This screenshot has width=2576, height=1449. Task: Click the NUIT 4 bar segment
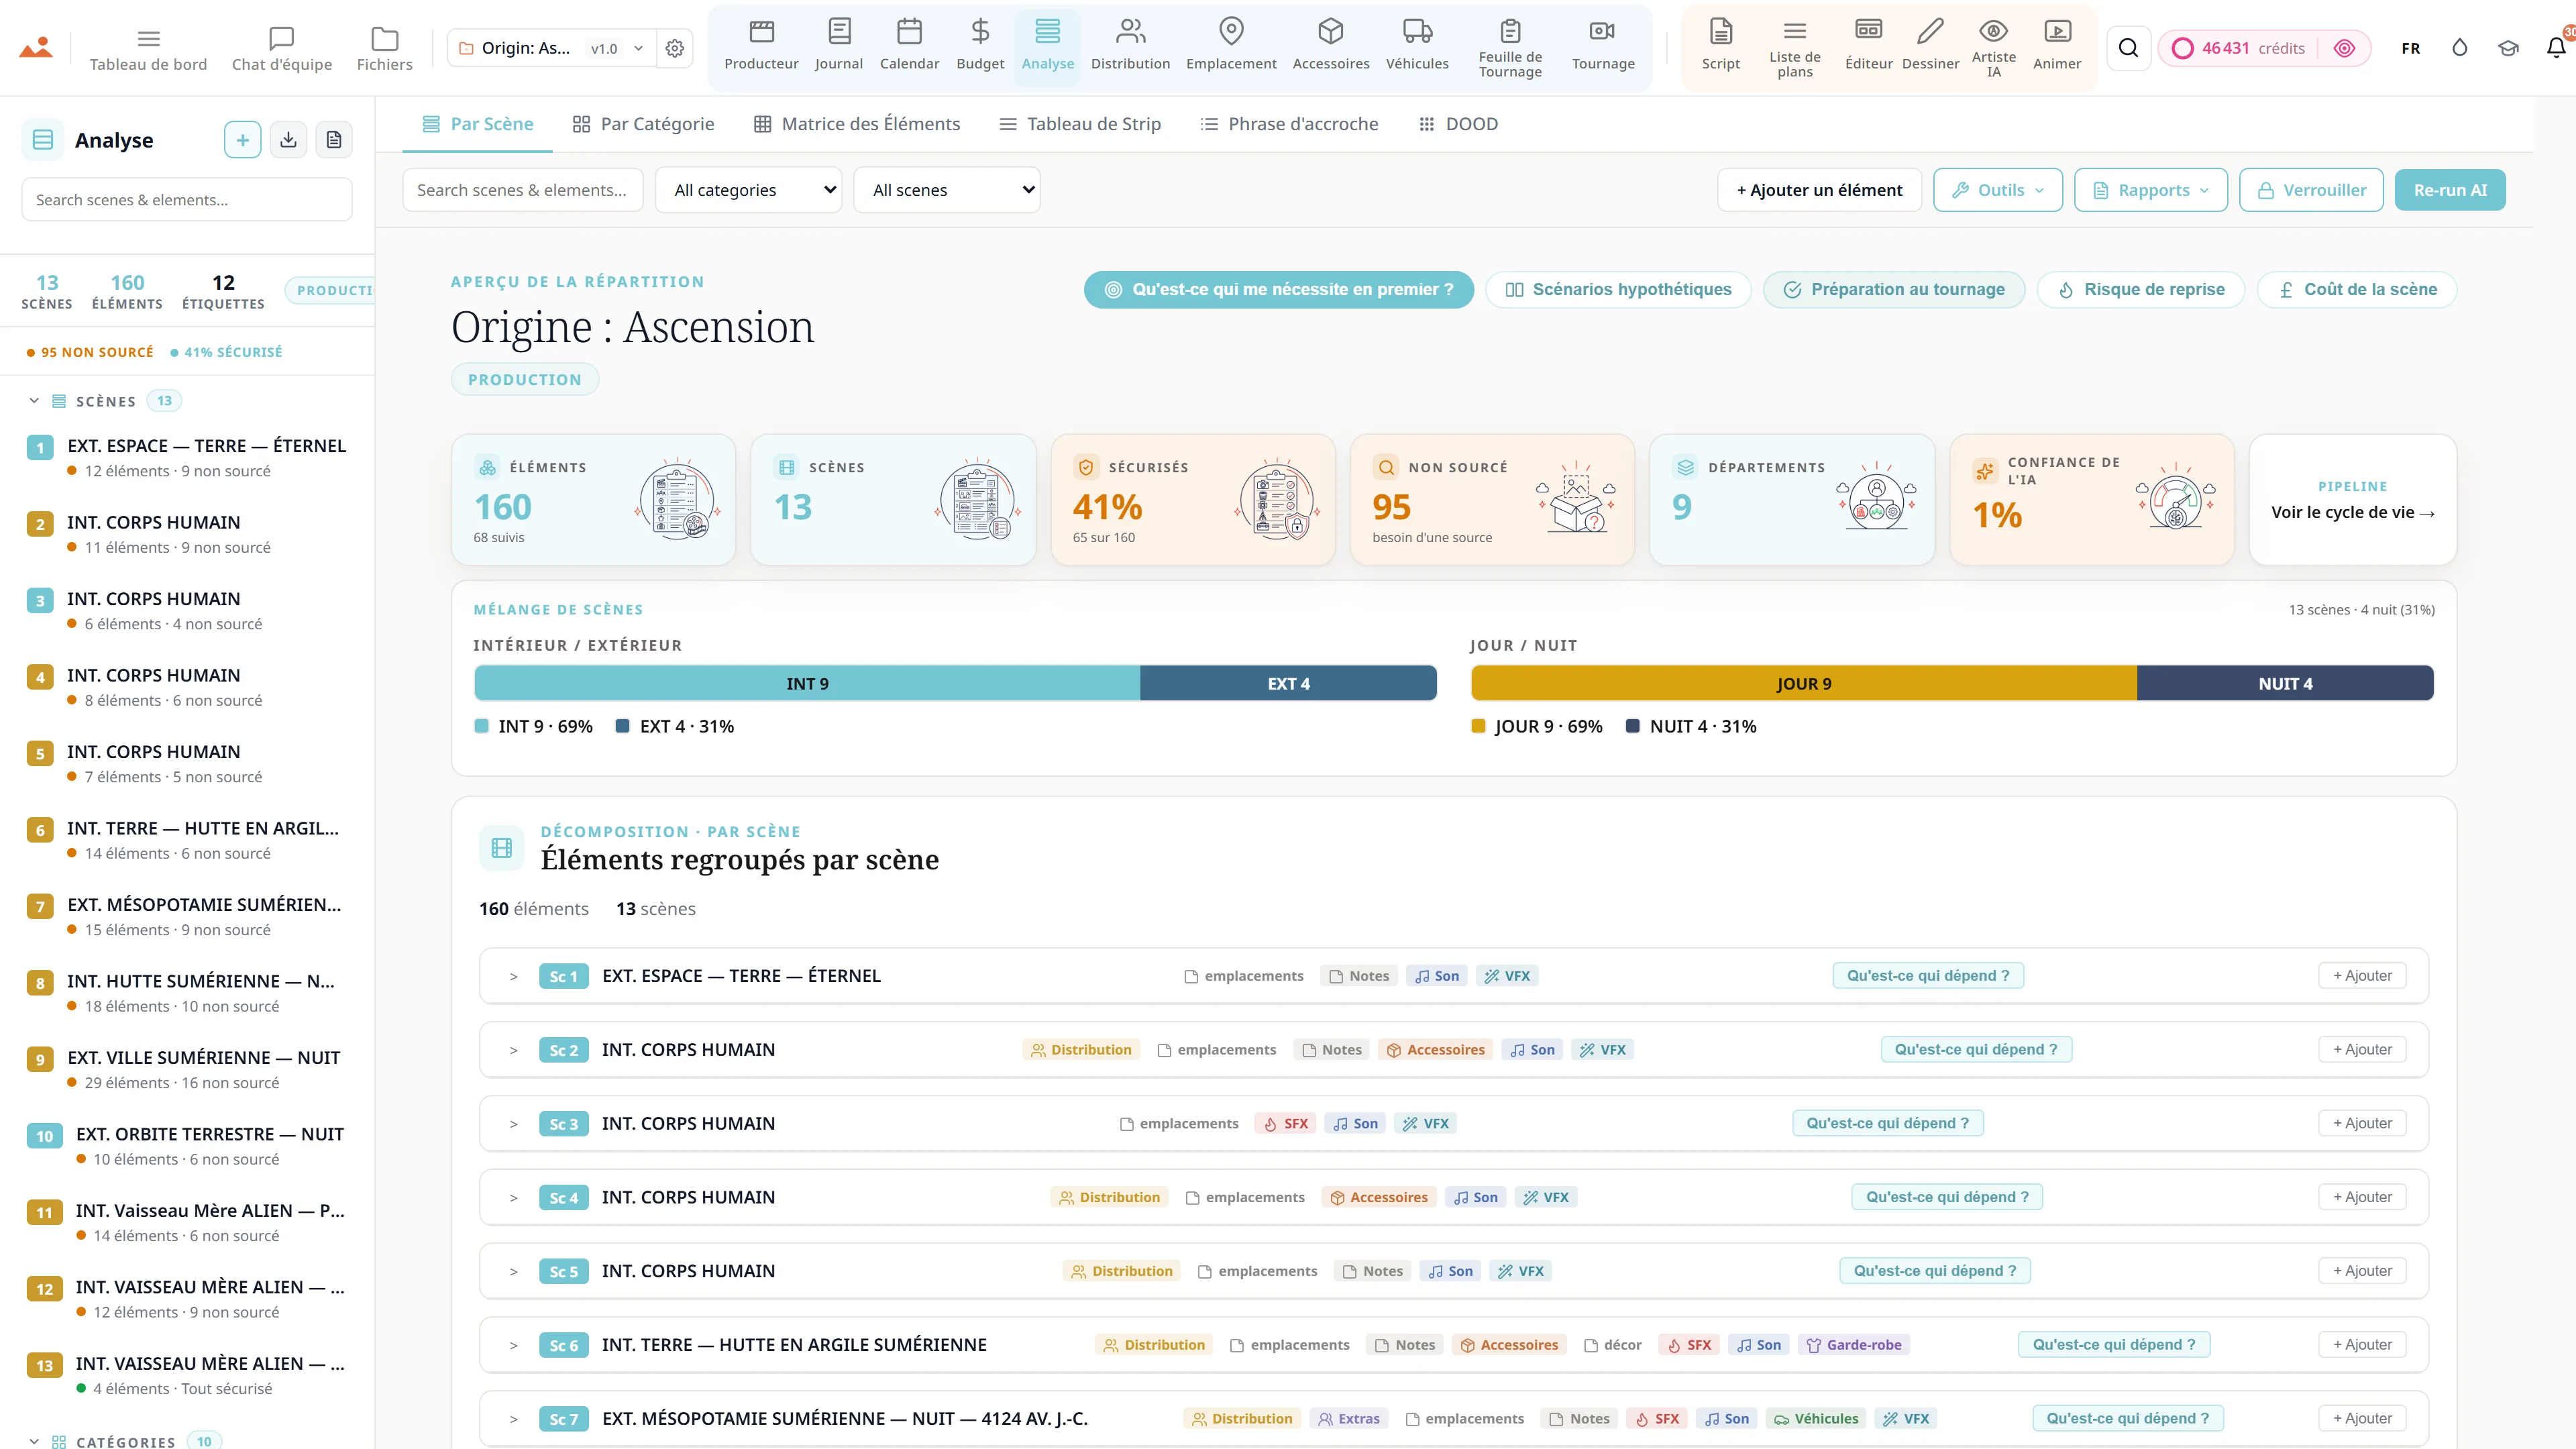click(x=2285, y=684)
